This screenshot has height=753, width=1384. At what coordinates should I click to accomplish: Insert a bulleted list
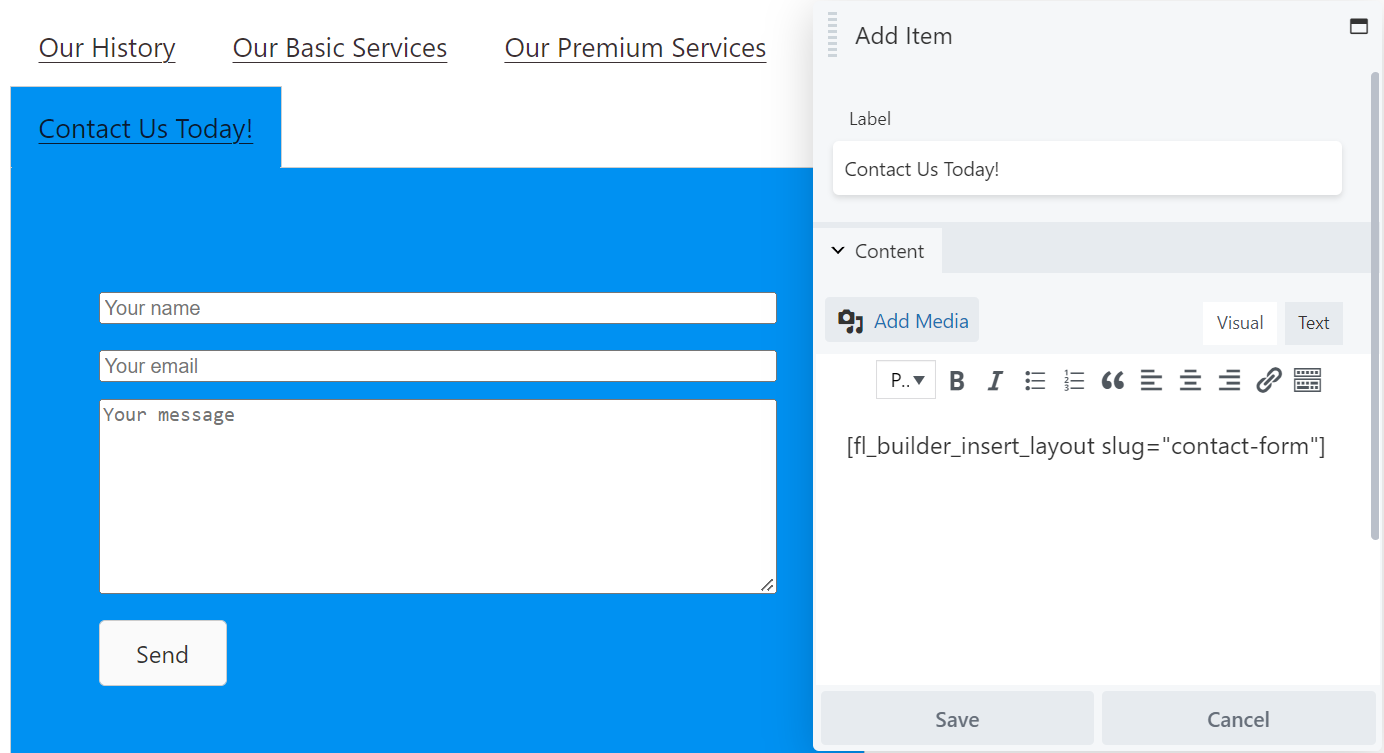tap(1034, 380)
